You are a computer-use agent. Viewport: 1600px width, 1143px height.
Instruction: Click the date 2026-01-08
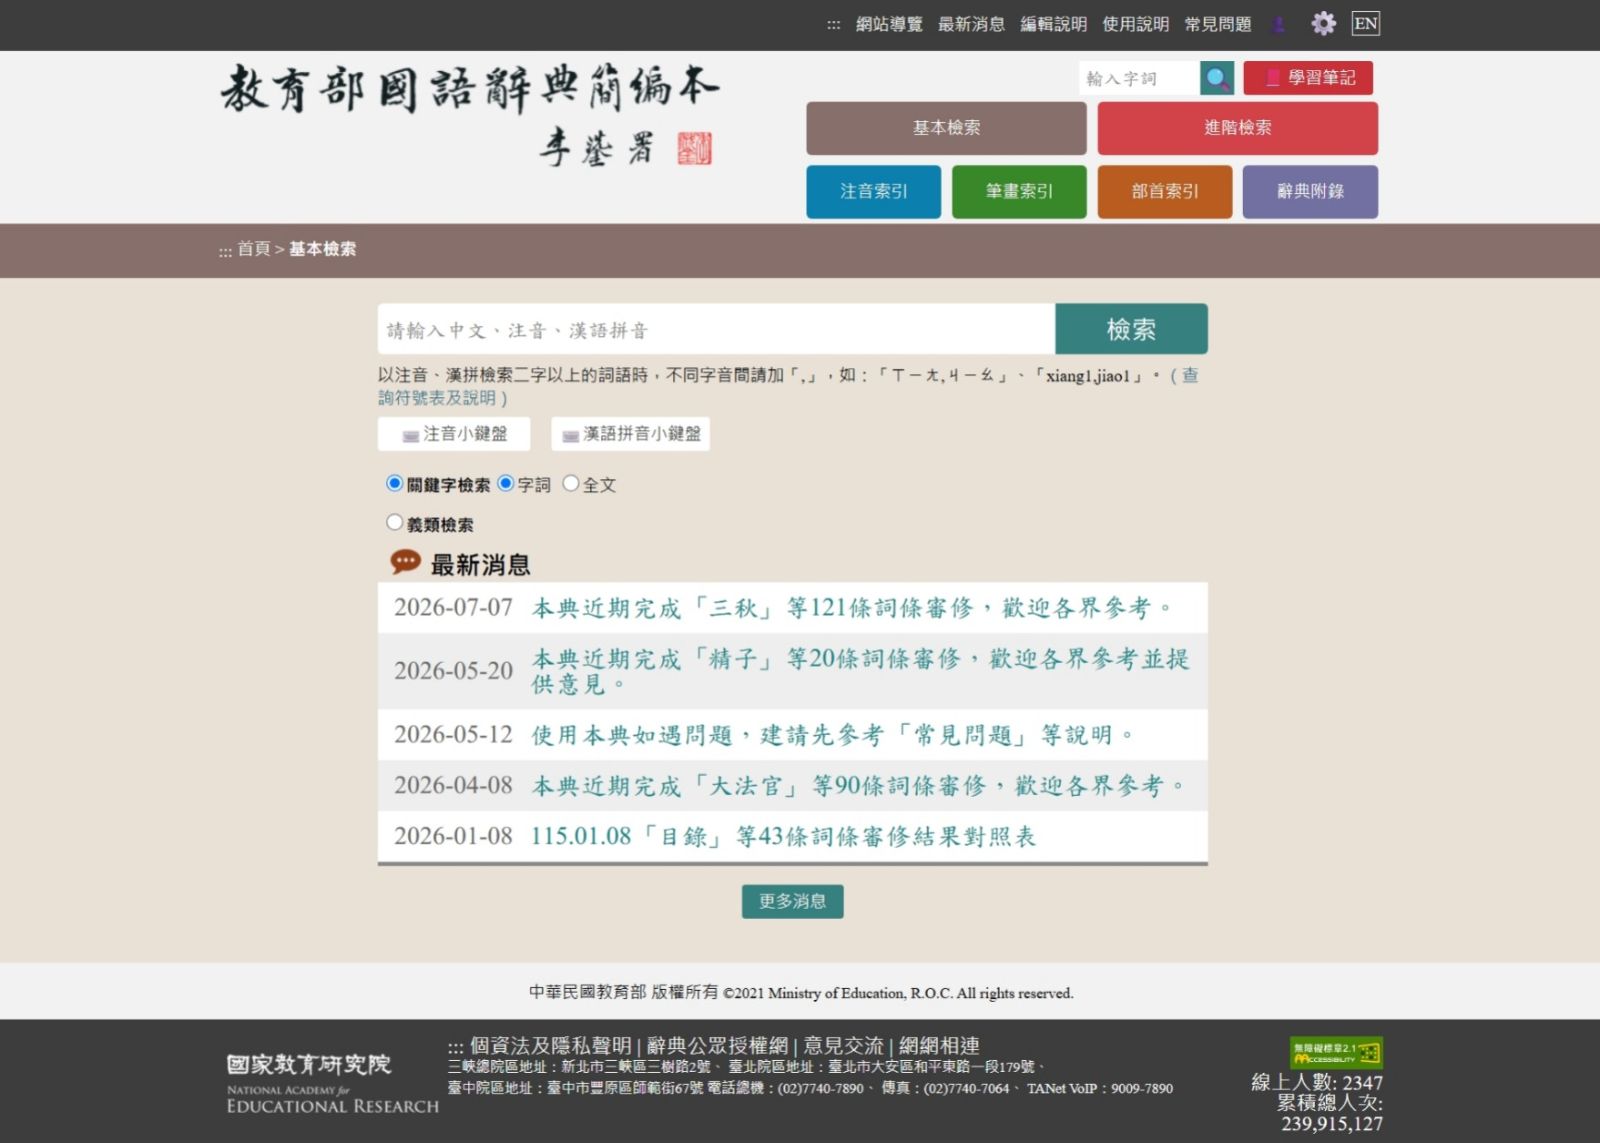click(x=453, y=836)
